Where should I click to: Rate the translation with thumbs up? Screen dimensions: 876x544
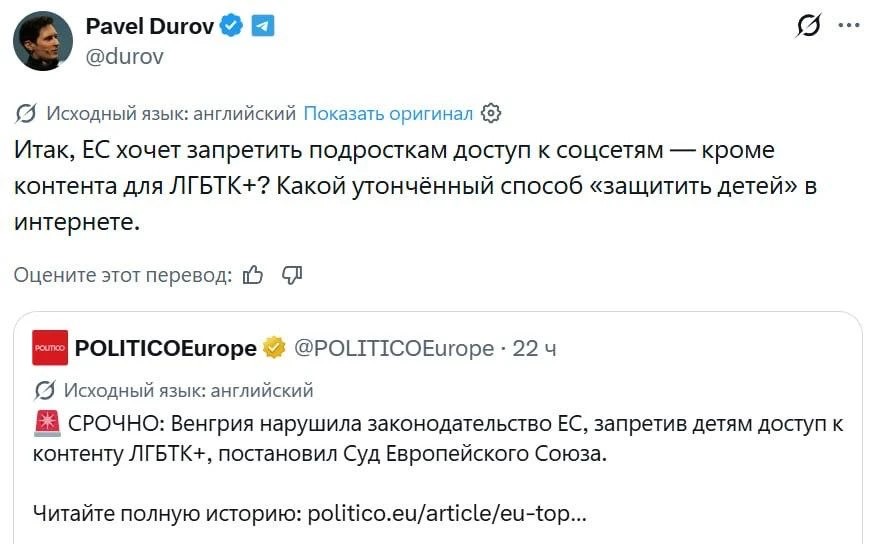pyautogui.click(x=253, y=274)
